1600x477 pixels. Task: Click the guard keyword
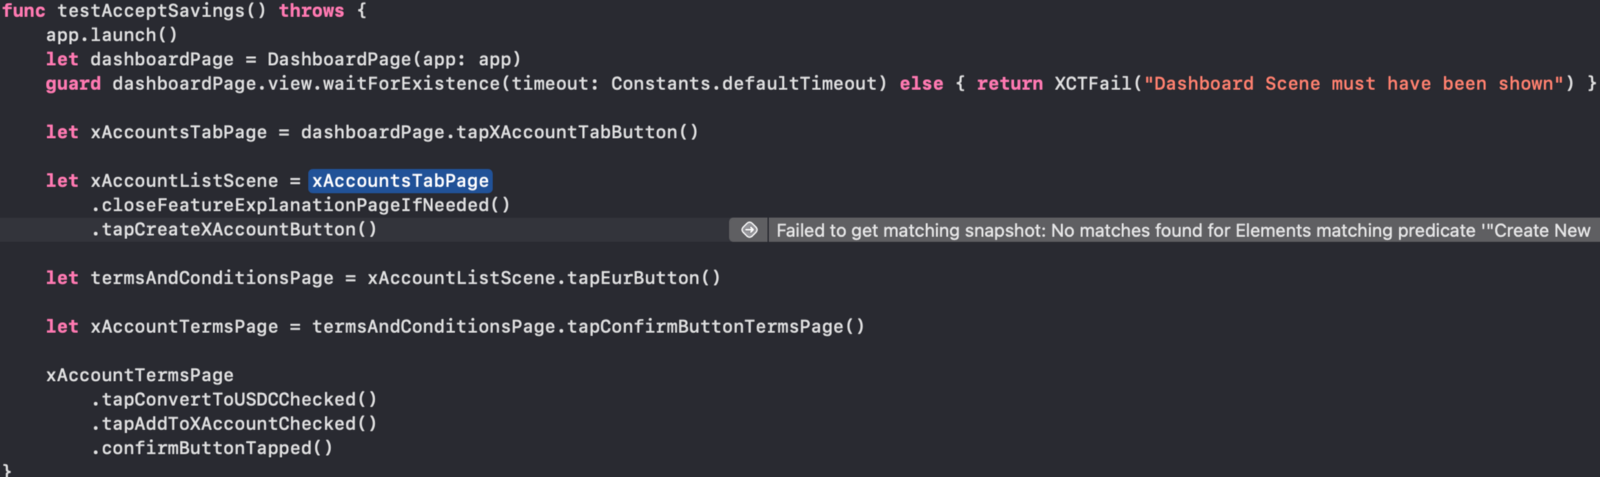pyautogui.click(x=73, y=84)
